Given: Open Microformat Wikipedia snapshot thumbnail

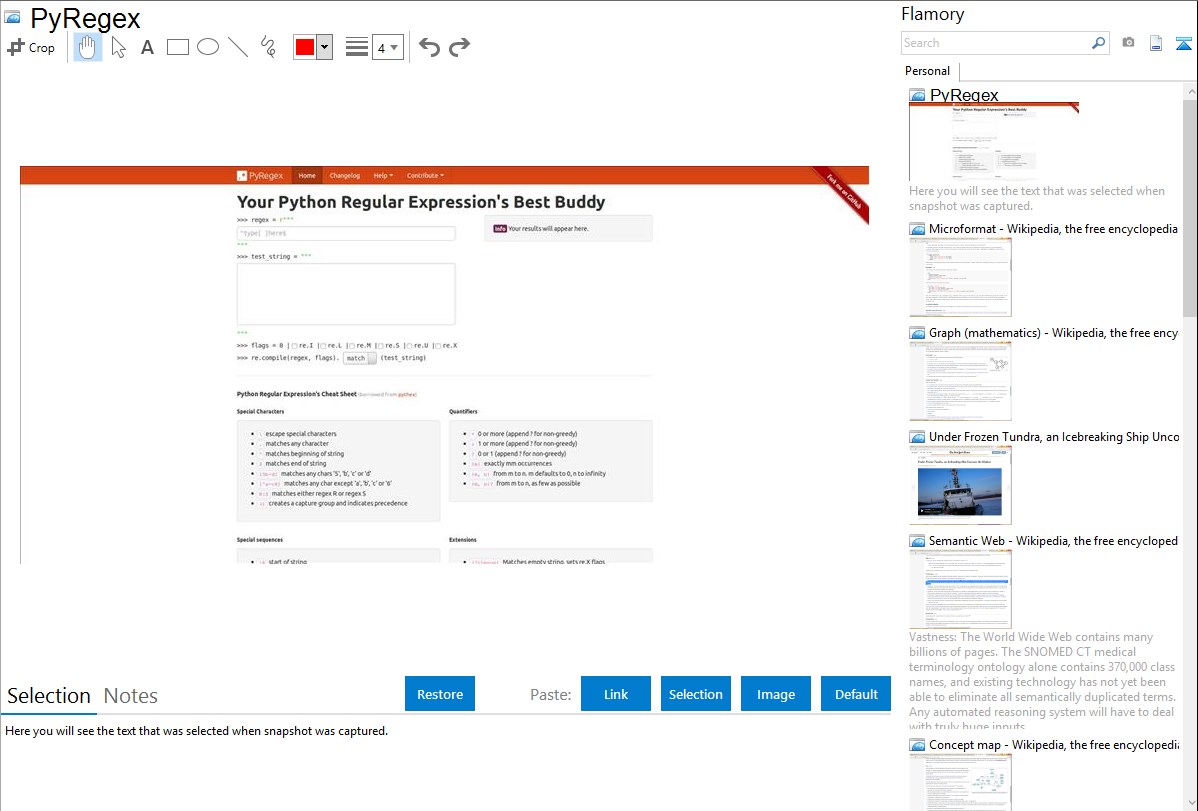Looking at the screenshot, I should coord(960,277).
